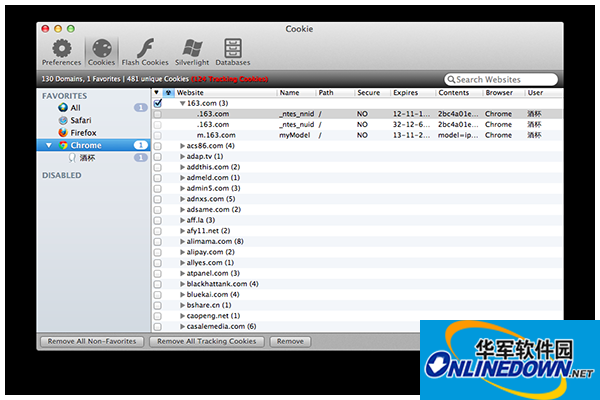Click in the Search Websites field

pyautogui.click(x=501, y=79)
